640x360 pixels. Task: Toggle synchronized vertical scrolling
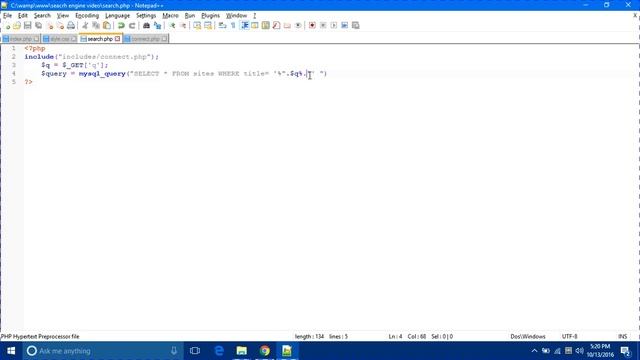[x=197, y=26]
